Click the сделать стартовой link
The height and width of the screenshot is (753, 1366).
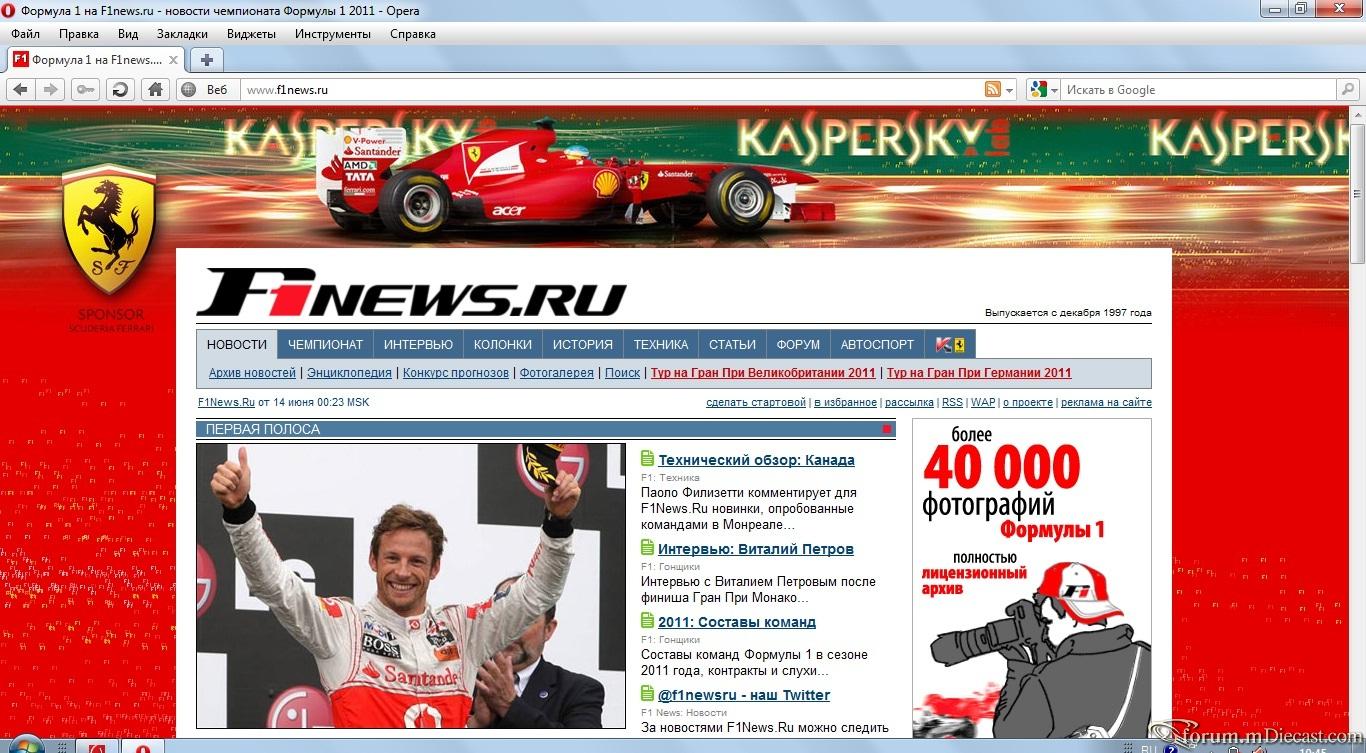tap(756, 402)
